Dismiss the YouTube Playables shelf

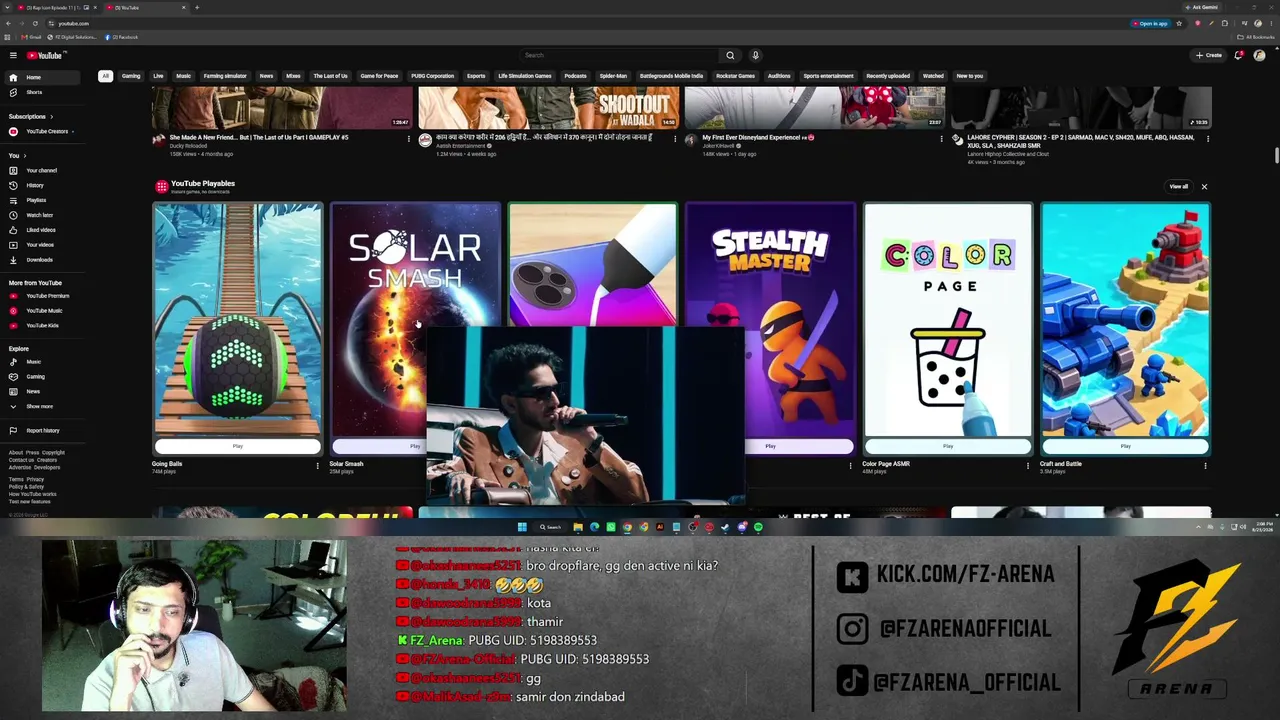(1204, 187)
